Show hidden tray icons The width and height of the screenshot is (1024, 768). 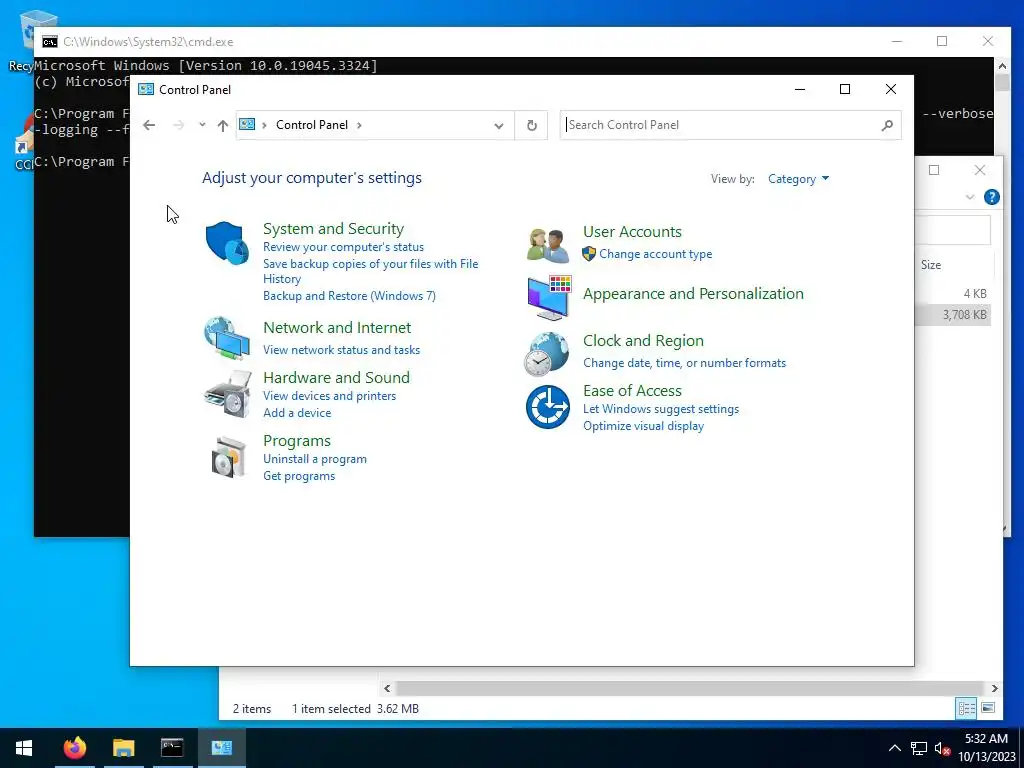[x=895, y=748]
